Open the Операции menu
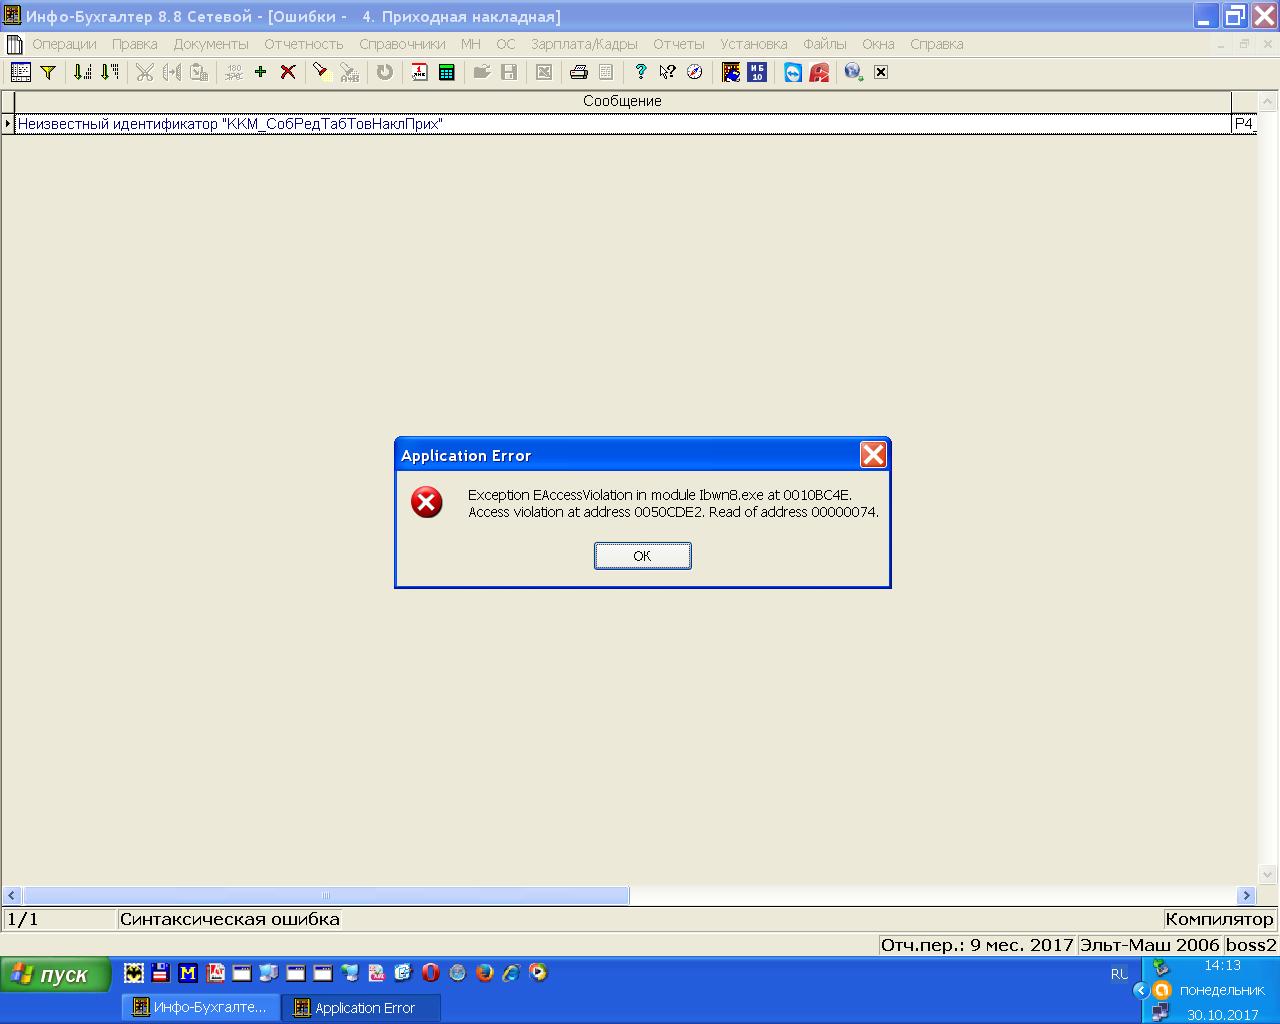 (x=64, y=44)
